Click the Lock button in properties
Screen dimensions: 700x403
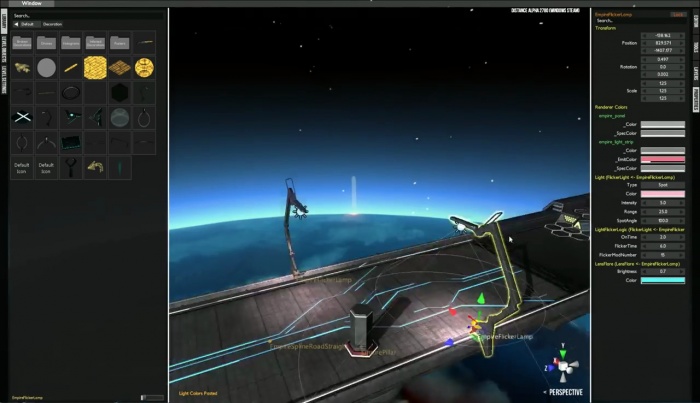(x=678, y=14)
